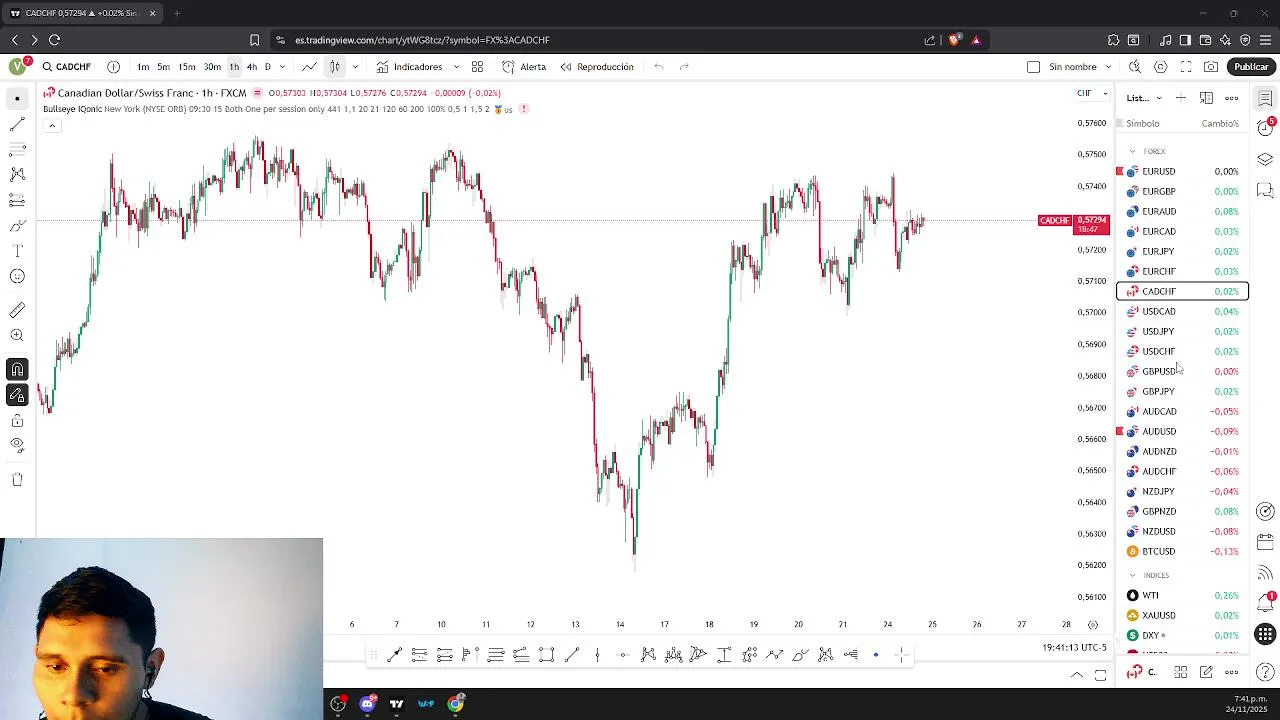
Task: Open the chart type dropdown arrow
Action: (355, 67)
